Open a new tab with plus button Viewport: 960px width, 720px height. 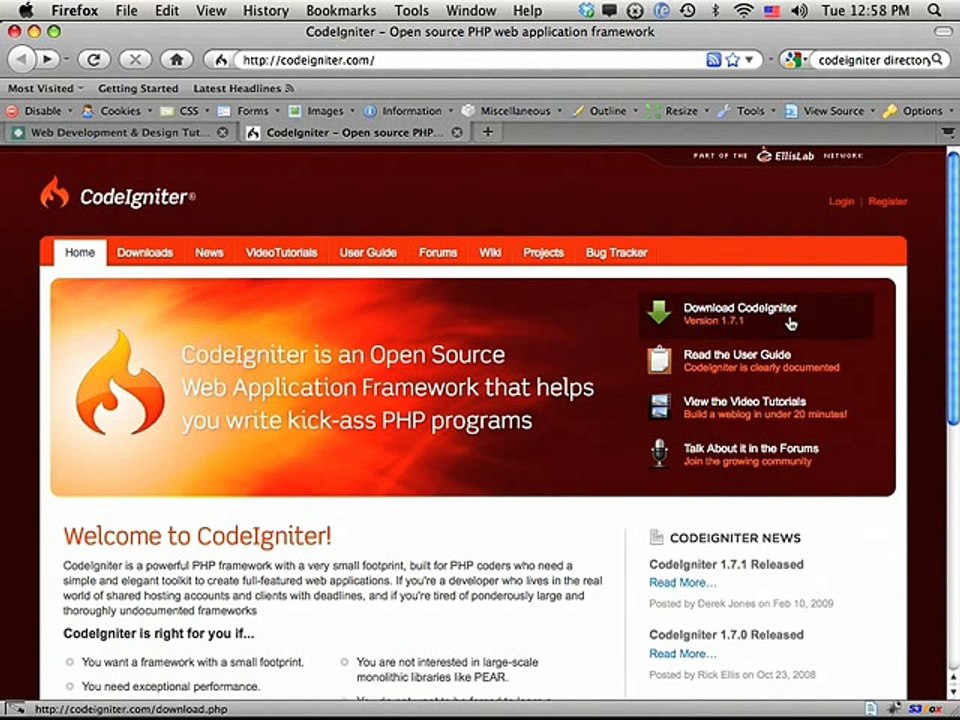tap(487, 132)
